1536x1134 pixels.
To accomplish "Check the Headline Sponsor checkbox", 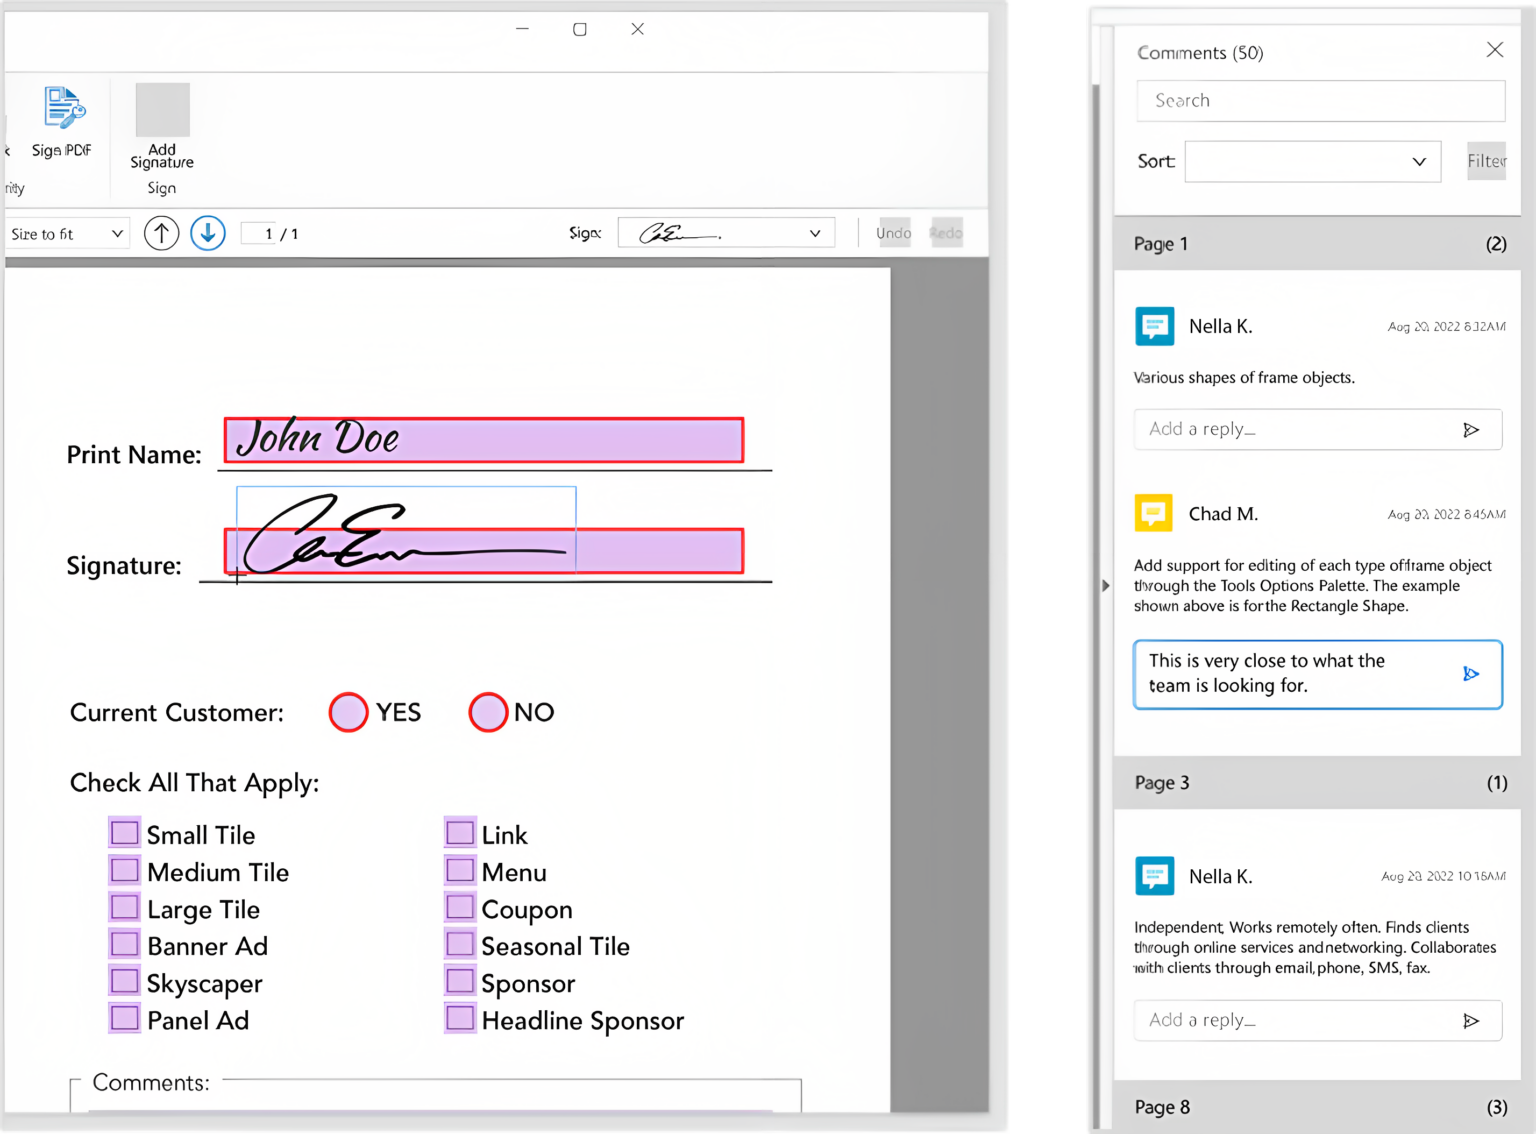I will click(459, 1018).
